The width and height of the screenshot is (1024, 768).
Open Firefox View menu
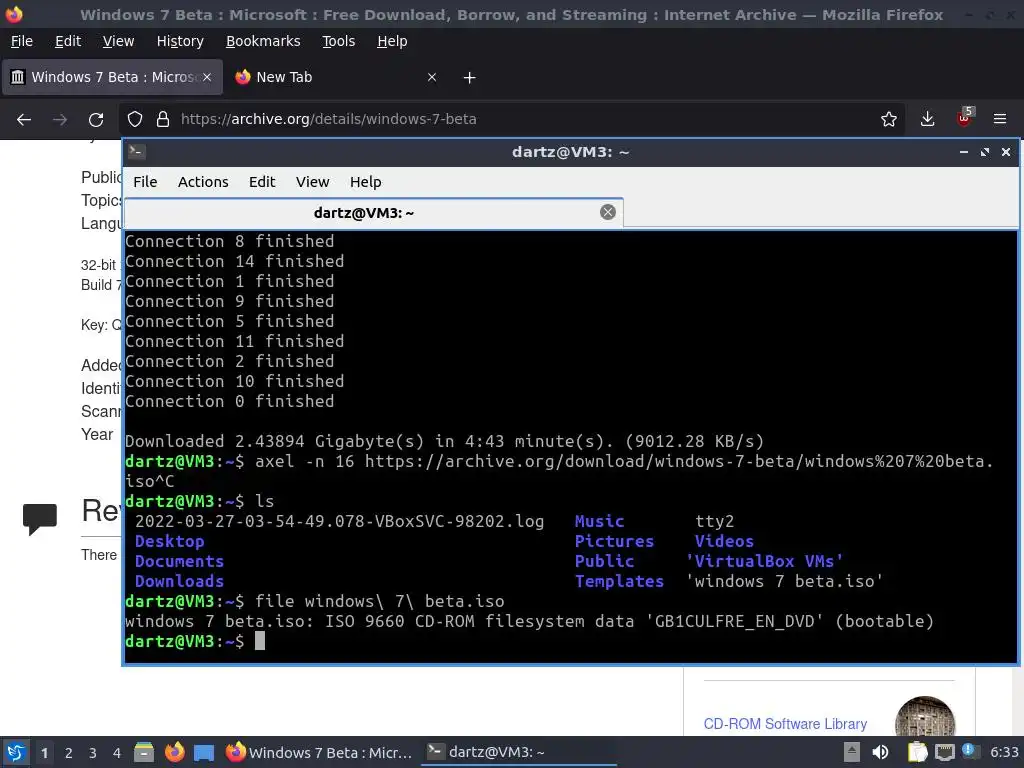[x=118, y=41]
